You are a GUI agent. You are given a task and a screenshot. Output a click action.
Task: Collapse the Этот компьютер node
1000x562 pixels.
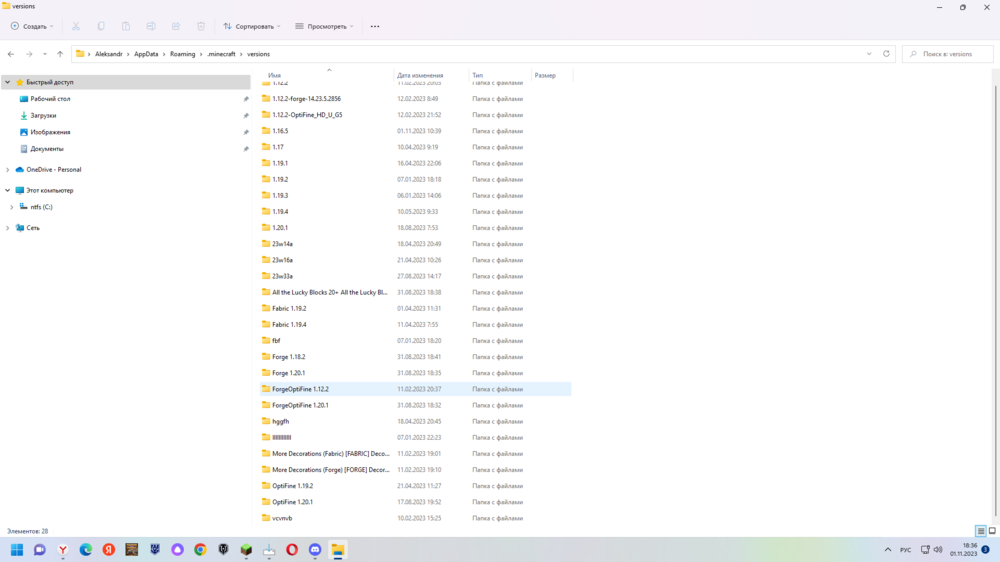(x=8, y=190)
